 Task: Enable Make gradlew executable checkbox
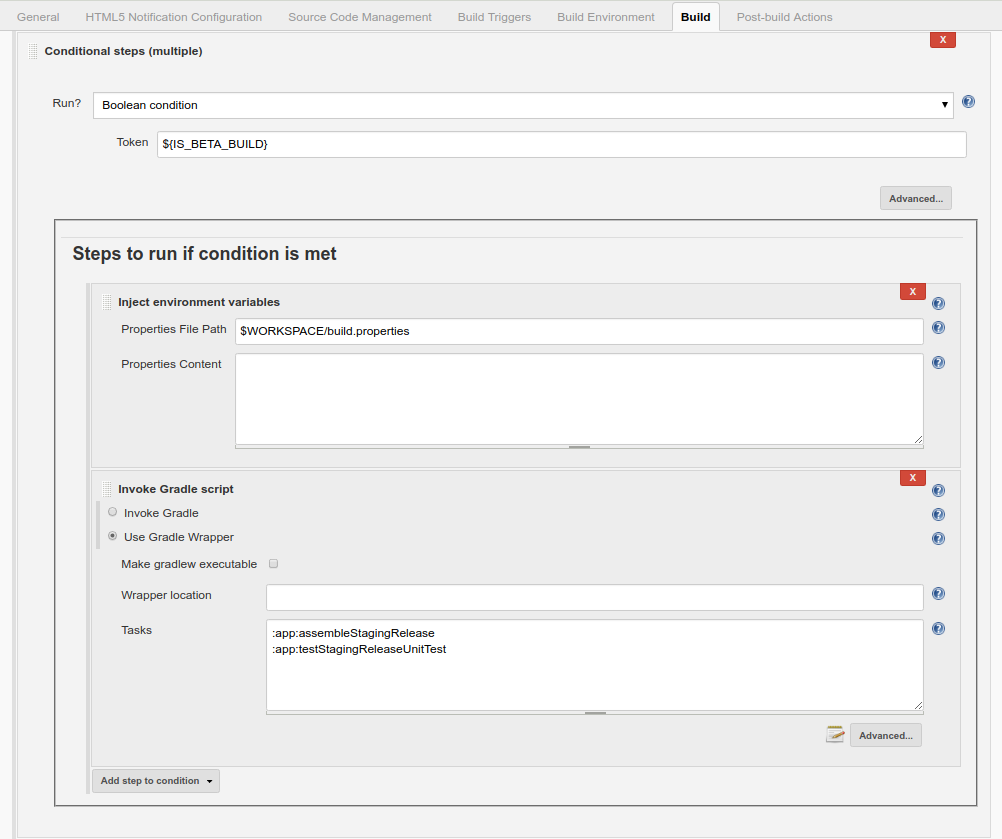(273, 564)
